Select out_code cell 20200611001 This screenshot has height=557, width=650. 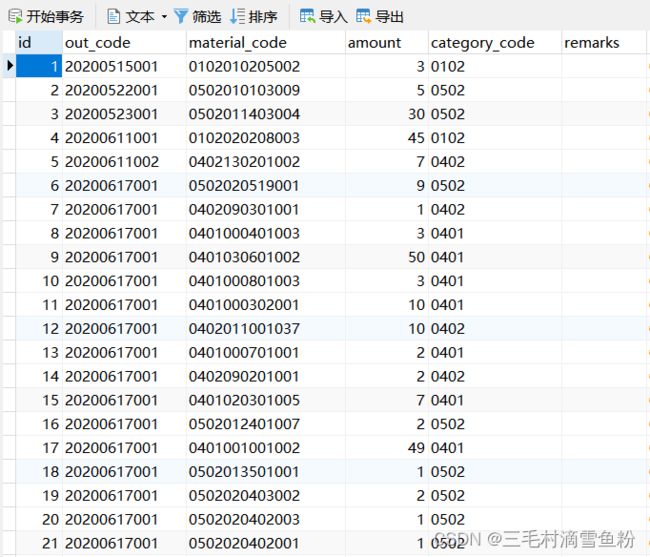pyautogui.click(x=124, y=138)
